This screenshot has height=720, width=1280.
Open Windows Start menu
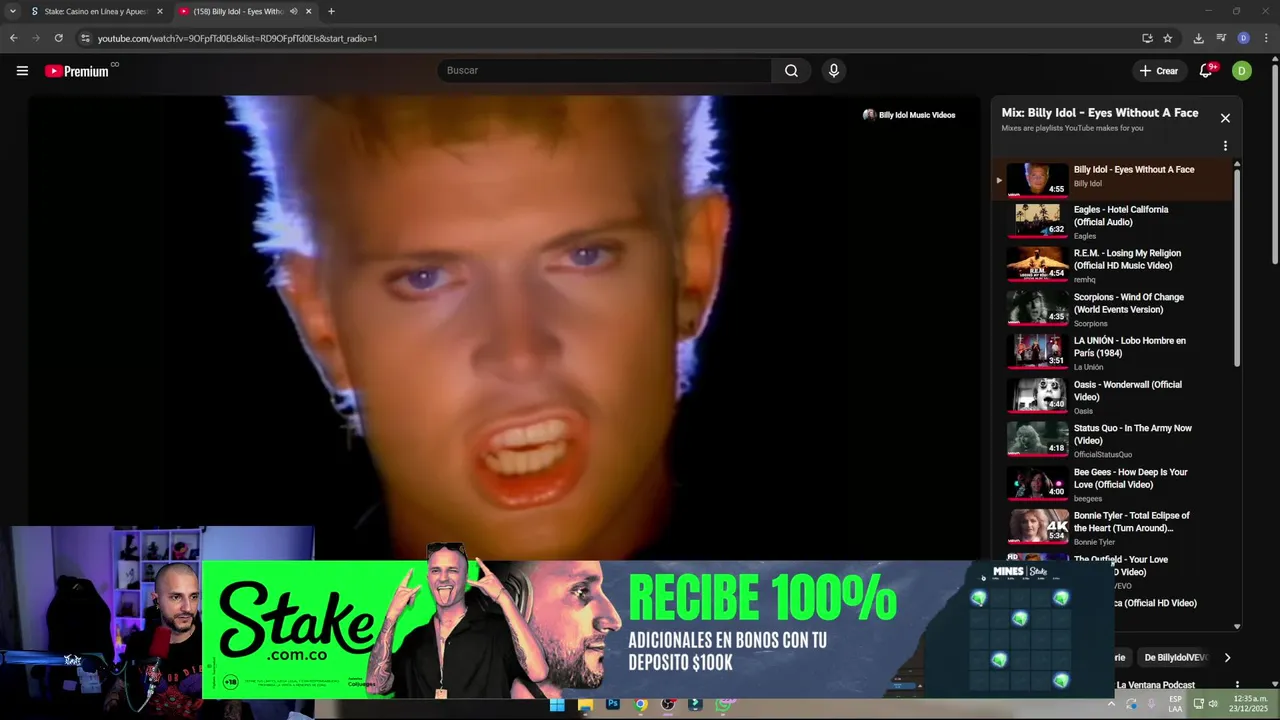click(x=557, y=704)
